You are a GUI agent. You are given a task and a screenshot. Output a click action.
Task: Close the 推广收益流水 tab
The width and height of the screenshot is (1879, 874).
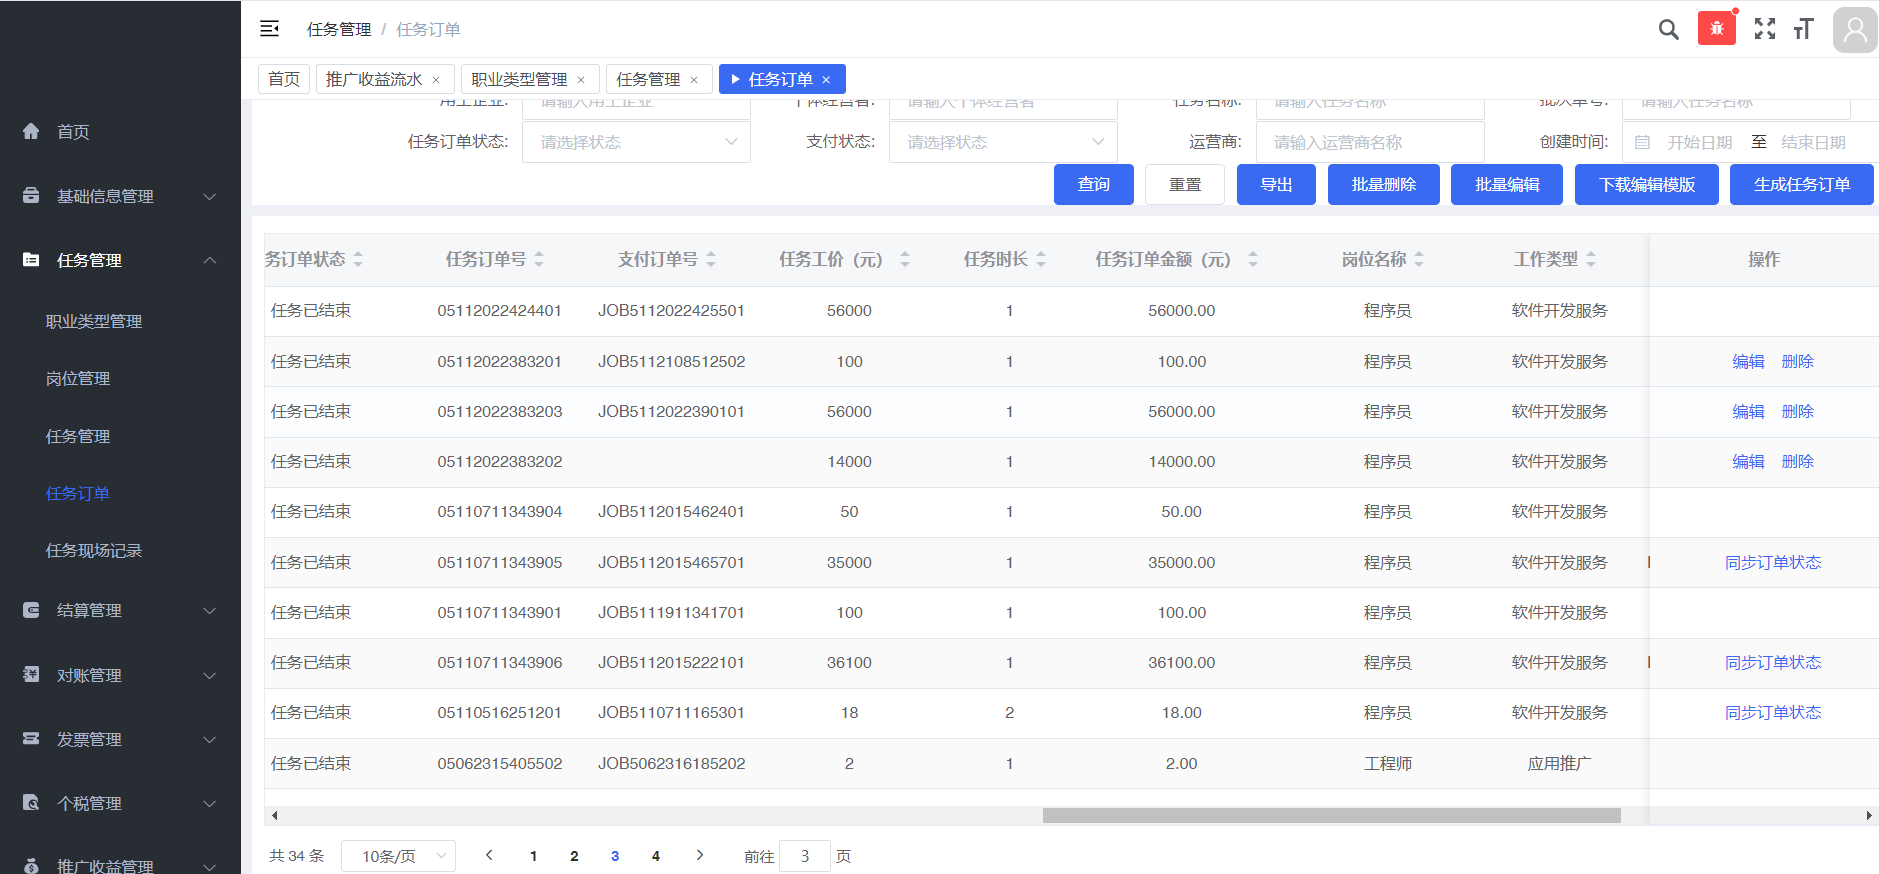(436, 80)
